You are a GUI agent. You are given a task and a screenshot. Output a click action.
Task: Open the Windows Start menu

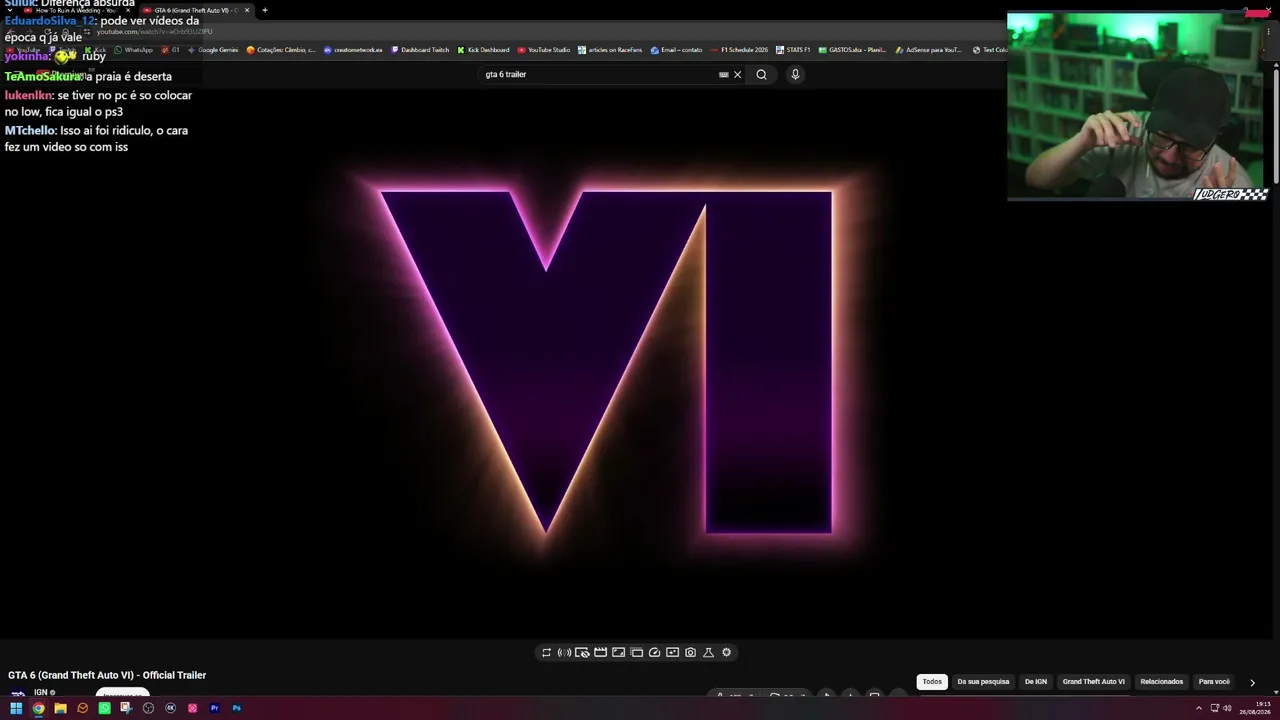16,708
